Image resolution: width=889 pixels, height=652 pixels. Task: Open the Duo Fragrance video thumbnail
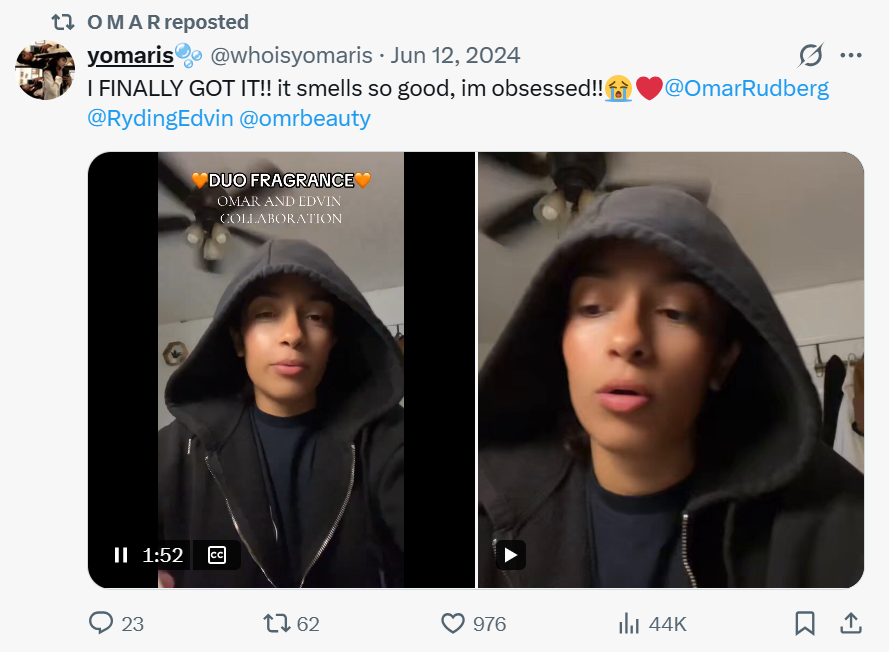pos(281,370)
